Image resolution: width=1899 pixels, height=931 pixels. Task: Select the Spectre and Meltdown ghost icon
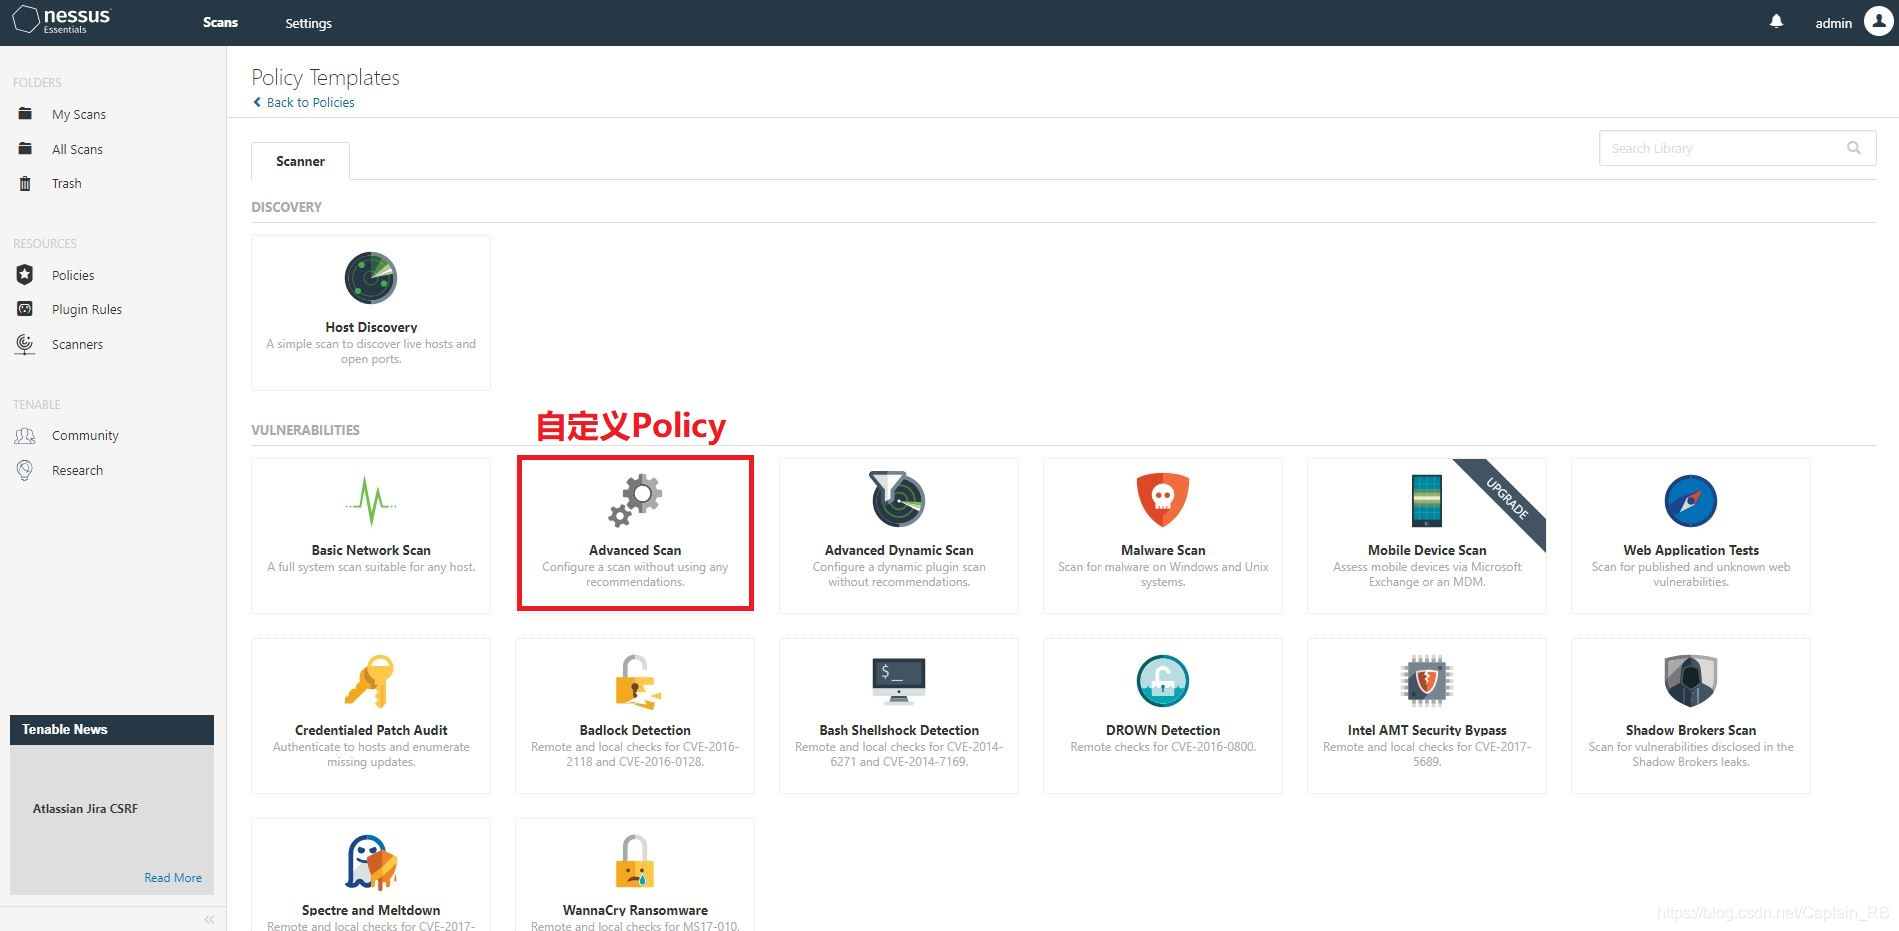[x=371, y=862]
